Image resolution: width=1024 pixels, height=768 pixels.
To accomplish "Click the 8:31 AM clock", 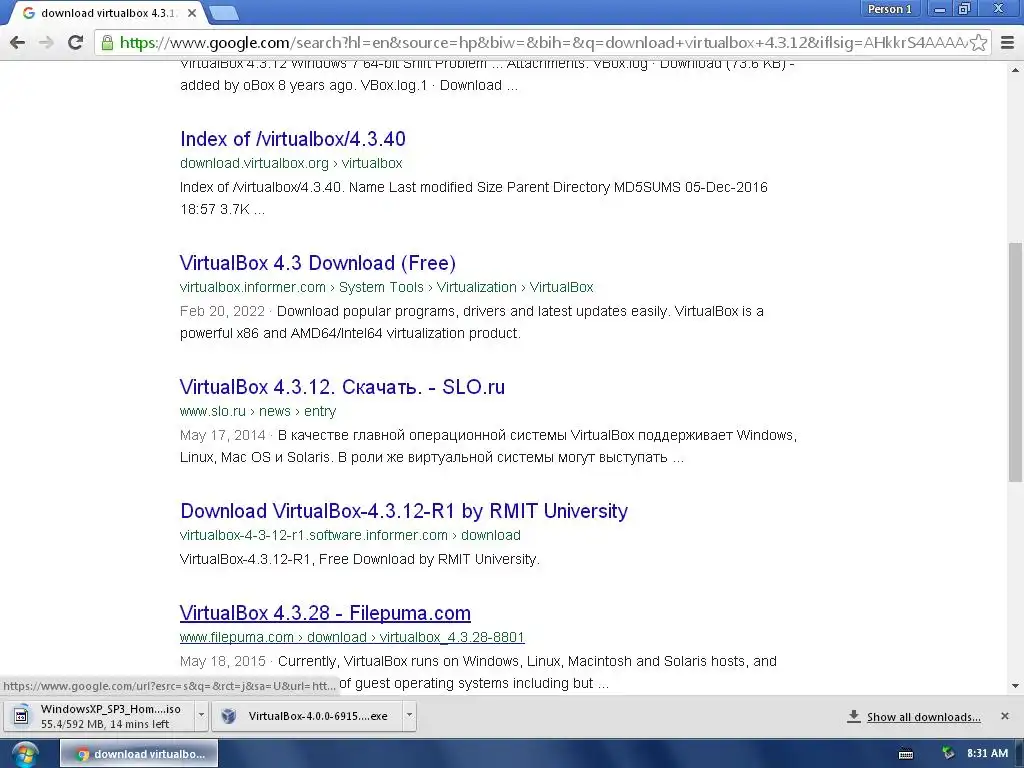I will [987, 754].
